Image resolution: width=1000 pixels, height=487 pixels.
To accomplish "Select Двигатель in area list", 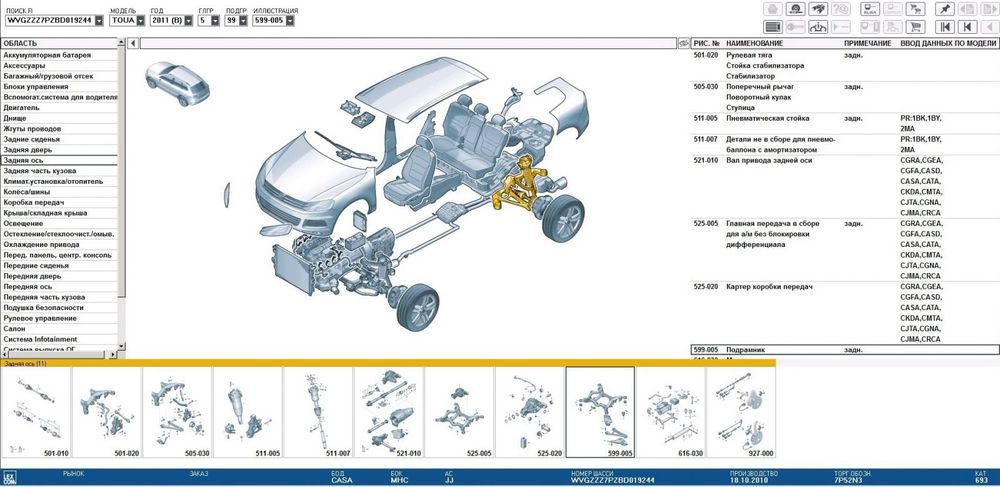I will click(59, 108).
